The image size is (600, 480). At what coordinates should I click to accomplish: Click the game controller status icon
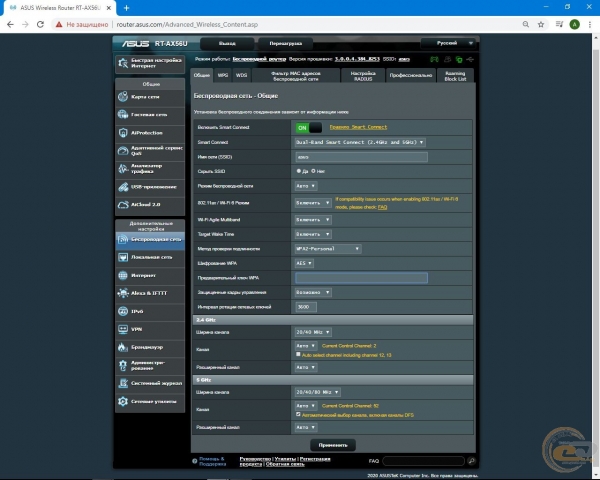click(x=434, y=59)
